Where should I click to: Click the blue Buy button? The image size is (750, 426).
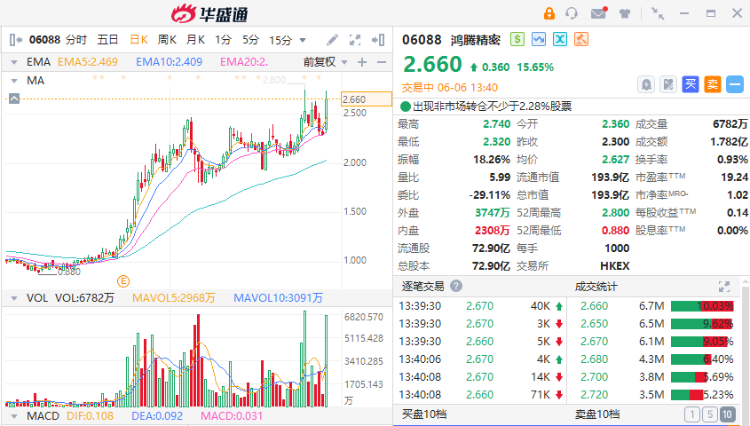click(690, 85)
